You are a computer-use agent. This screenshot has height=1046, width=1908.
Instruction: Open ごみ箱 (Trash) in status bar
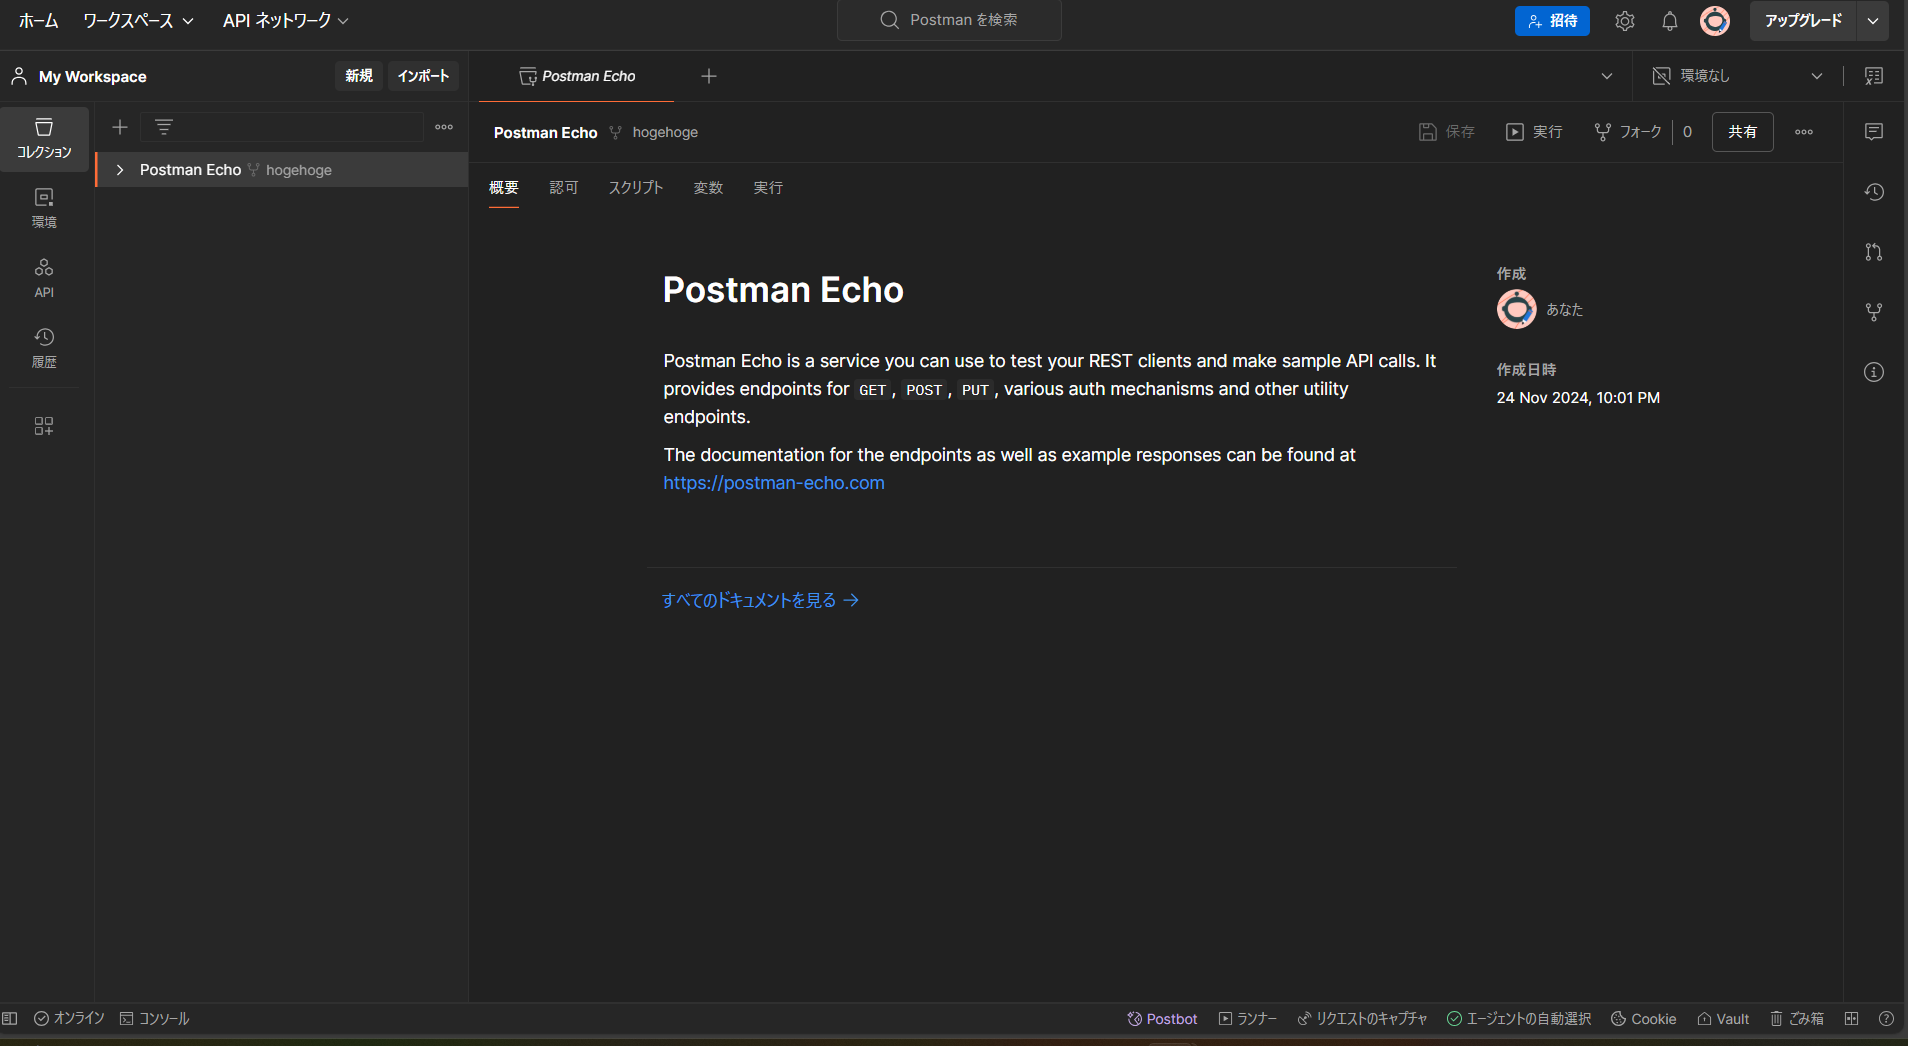(1797, 1018)
